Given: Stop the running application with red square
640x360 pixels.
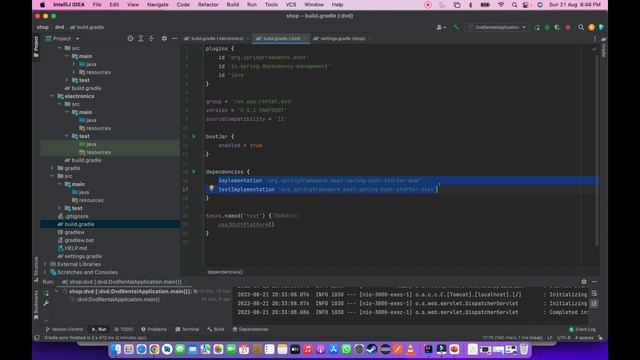Looking at the screenshot, I should coord(568,27).
